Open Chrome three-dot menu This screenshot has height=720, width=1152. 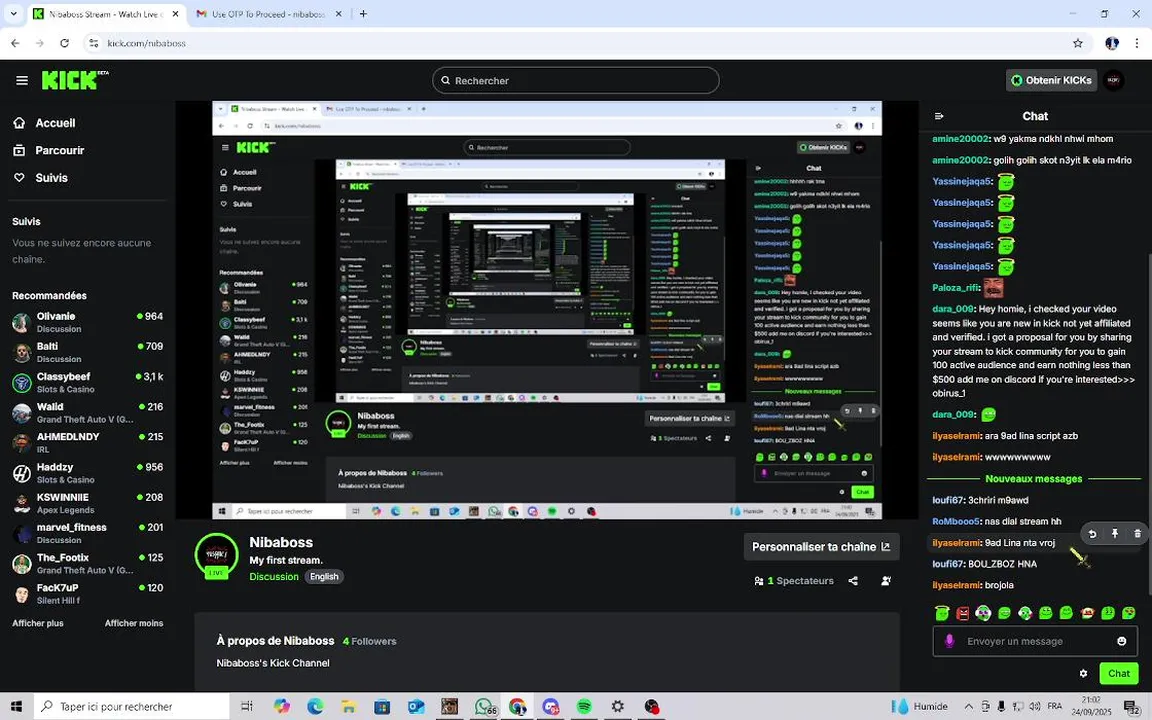click(x=1137, y=43)
